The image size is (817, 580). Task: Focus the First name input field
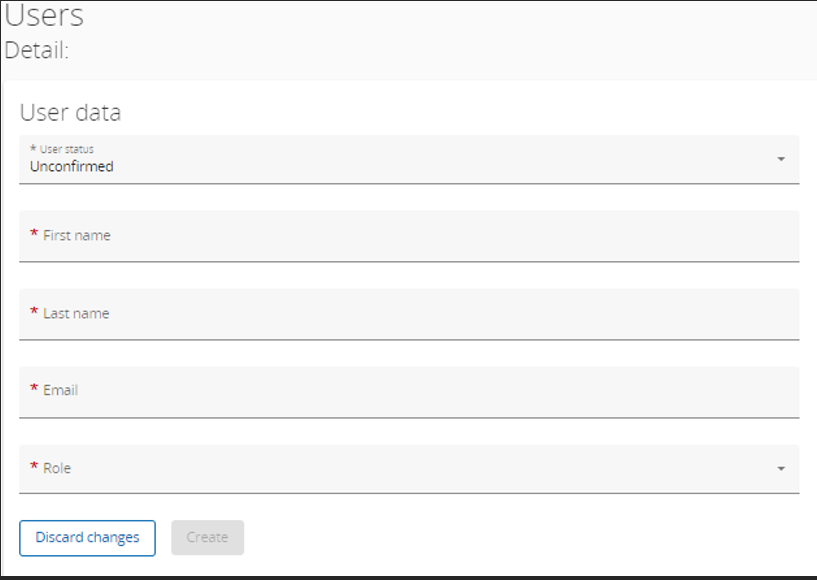400,237
